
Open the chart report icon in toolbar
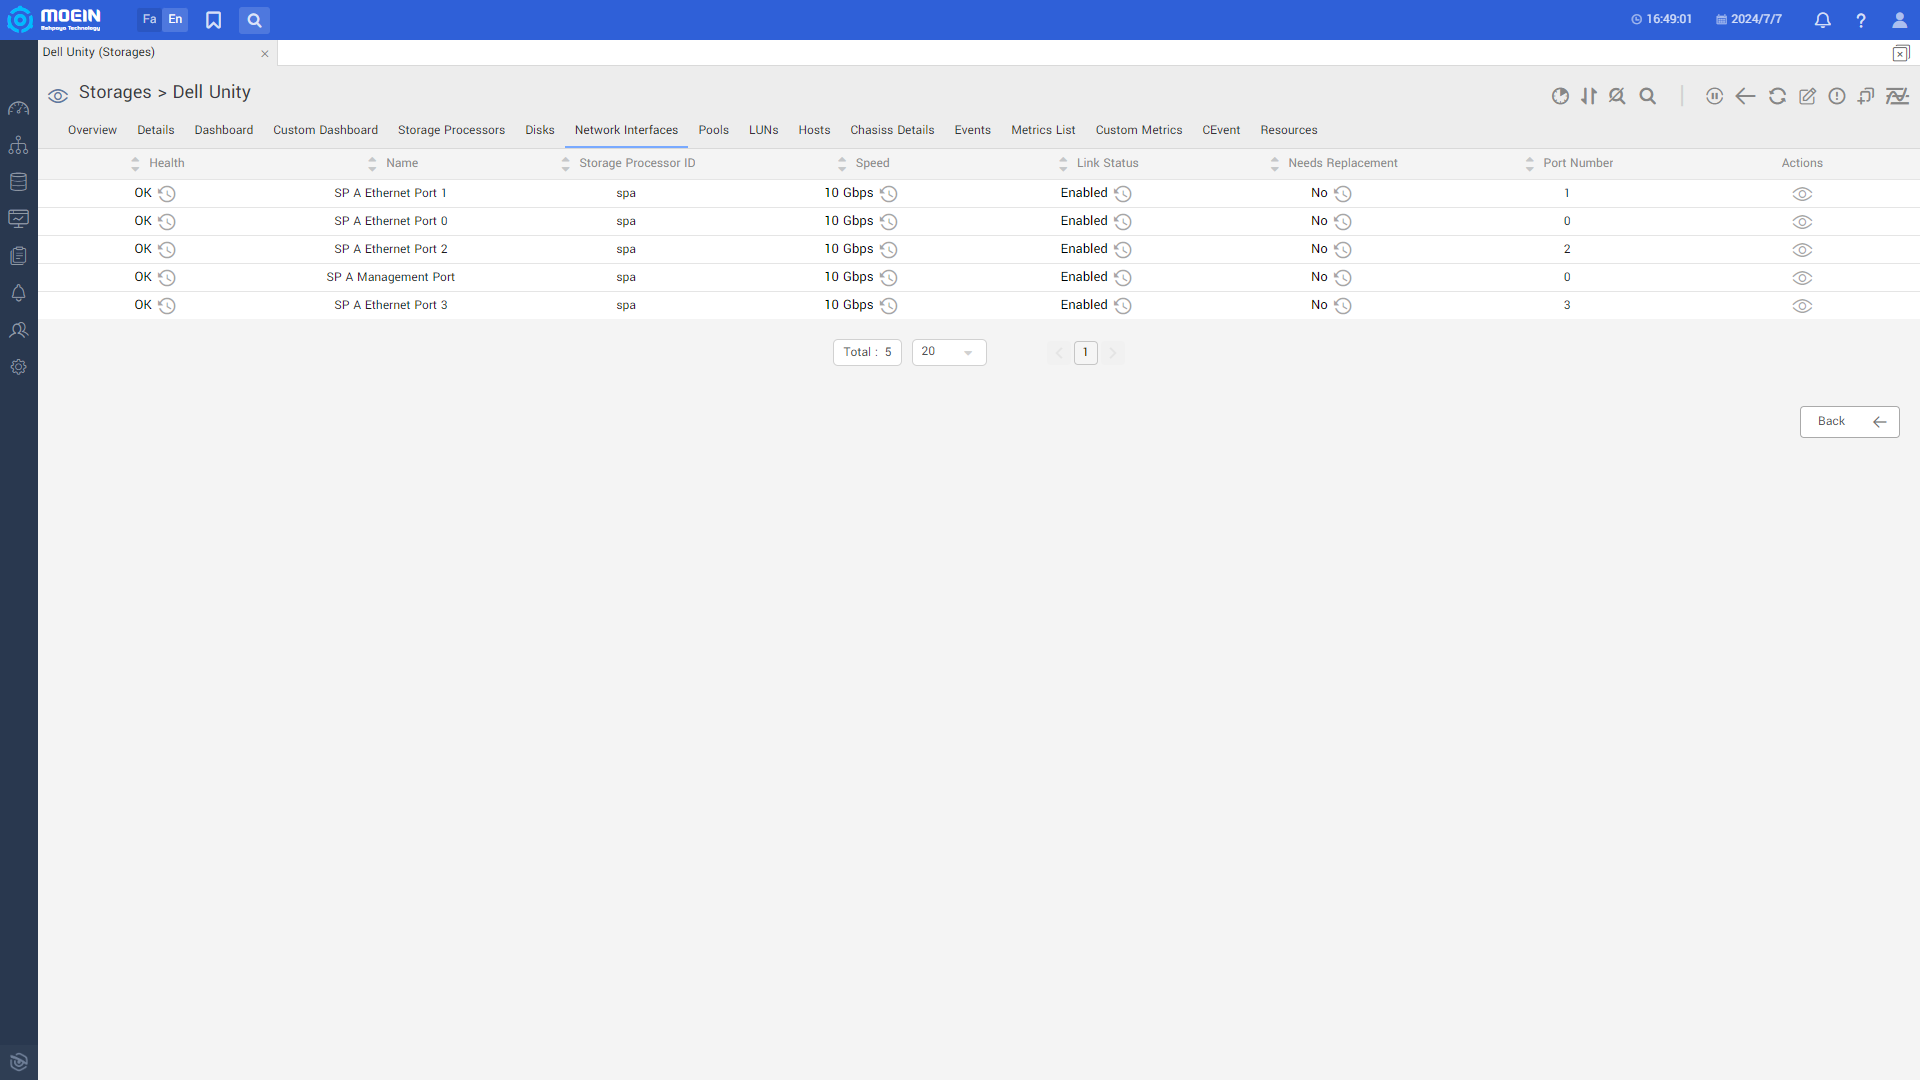point(1560,96)
